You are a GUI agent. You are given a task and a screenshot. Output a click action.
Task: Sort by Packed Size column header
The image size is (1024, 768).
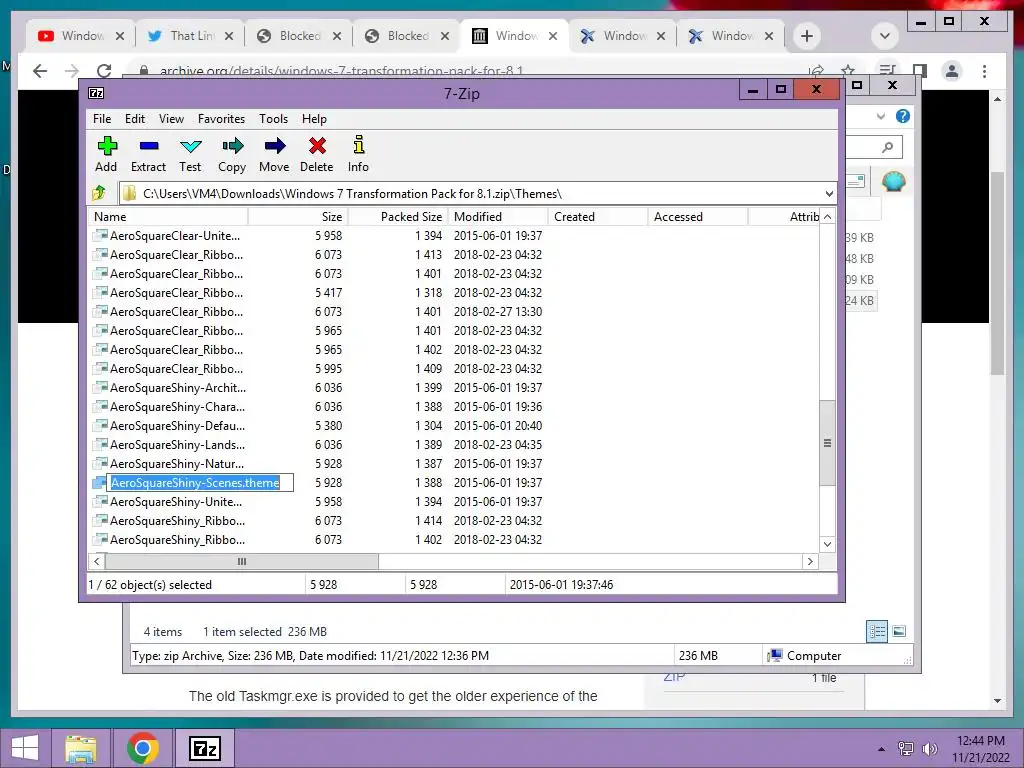[398, 217]
